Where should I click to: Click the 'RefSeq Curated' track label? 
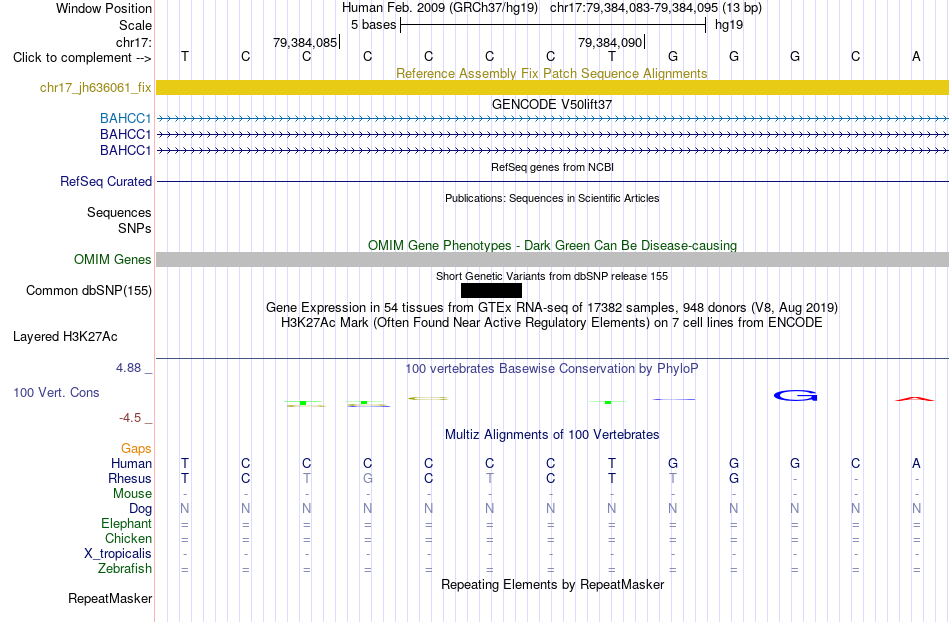[106, 181]
